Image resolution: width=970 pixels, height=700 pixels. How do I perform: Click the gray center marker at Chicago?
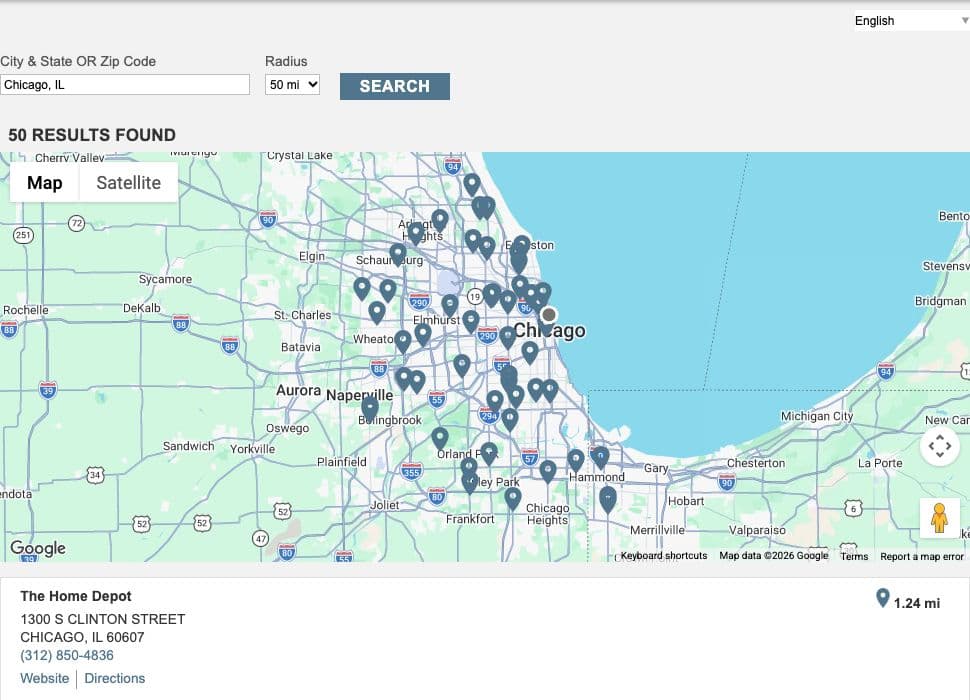pos(548,315)
